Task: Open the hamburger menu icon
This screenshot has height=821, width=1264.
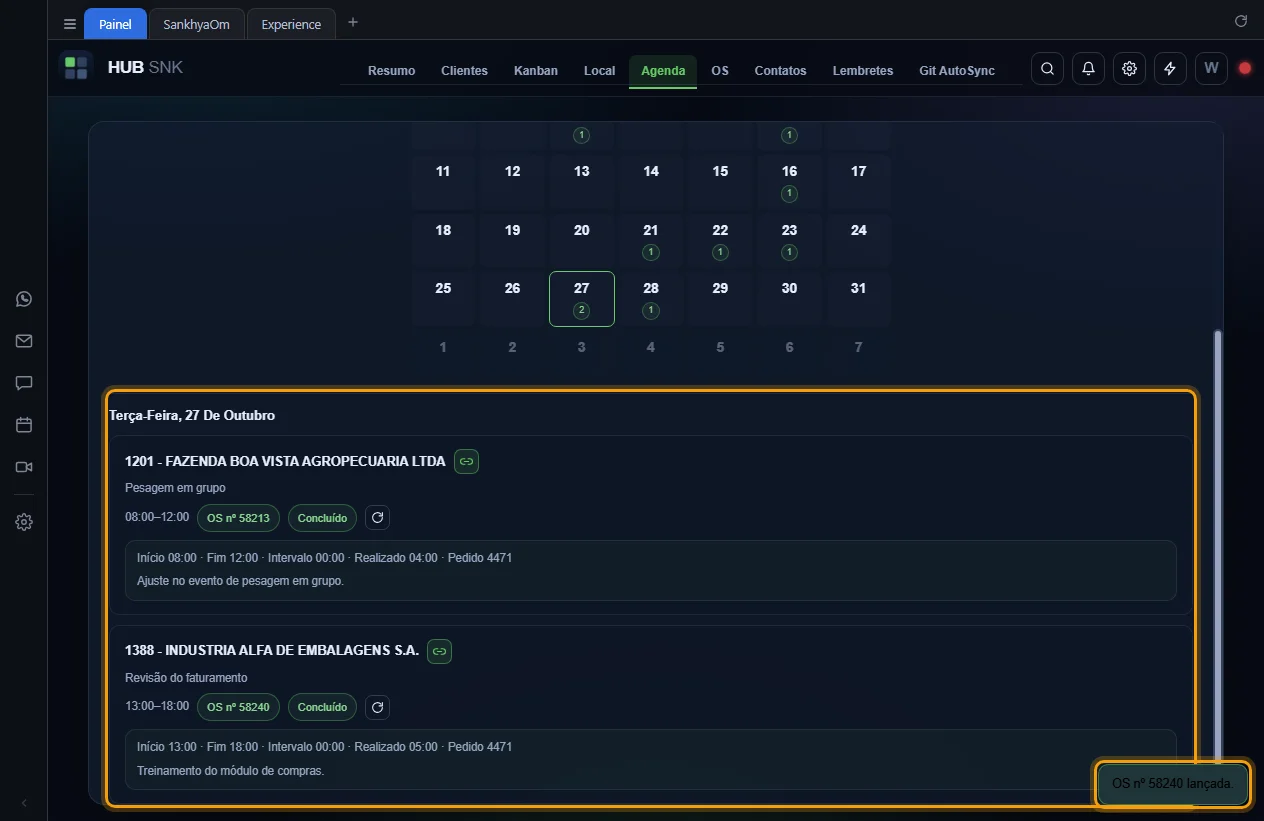Action: click(x=70, y=24)
